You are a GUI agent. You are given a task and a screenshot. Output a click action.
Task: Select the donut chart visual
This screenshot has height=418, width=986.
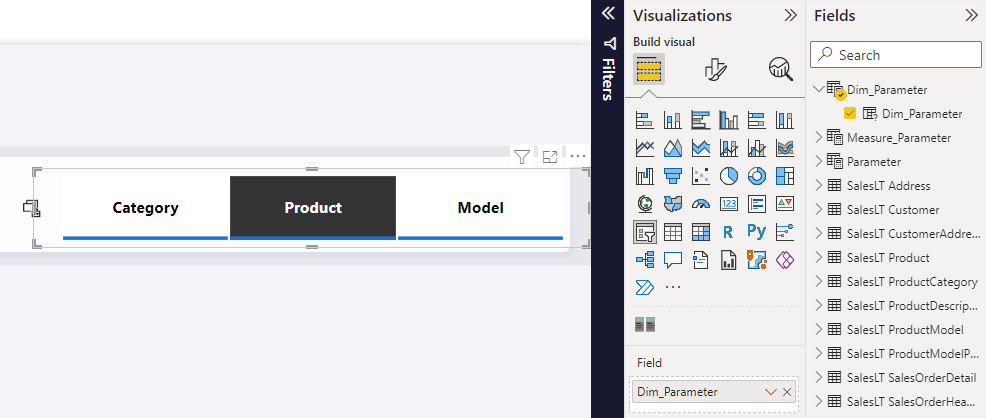756,176
